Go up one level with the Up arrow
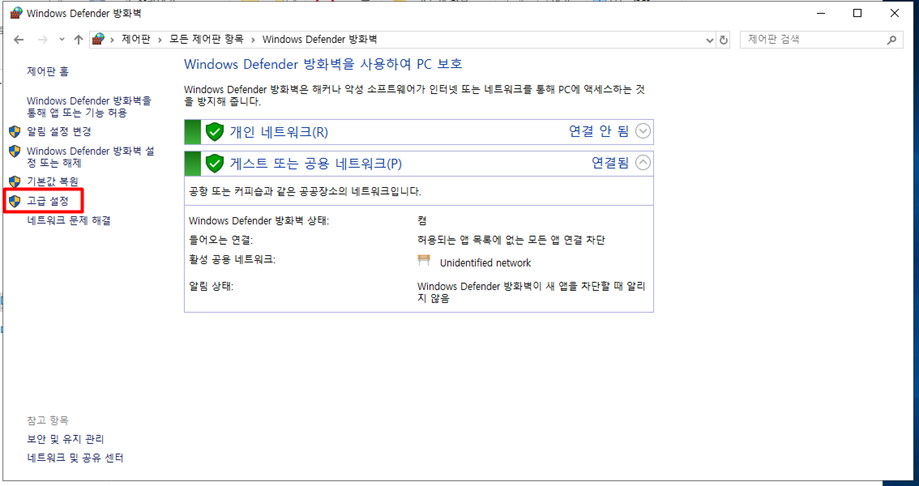 pyautogui.click(x=79, y=40)
